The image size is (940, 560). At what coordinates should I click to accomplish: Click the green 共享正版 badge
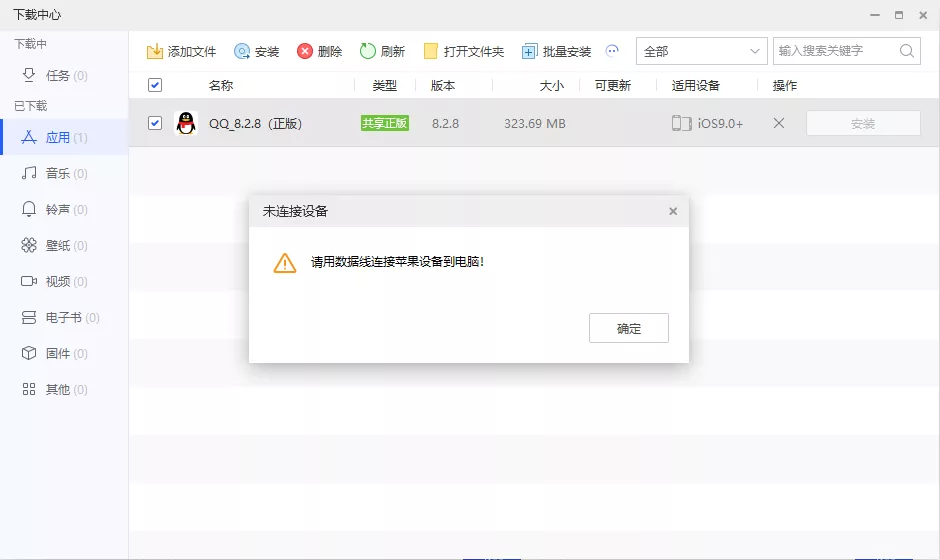pos(384,123)
